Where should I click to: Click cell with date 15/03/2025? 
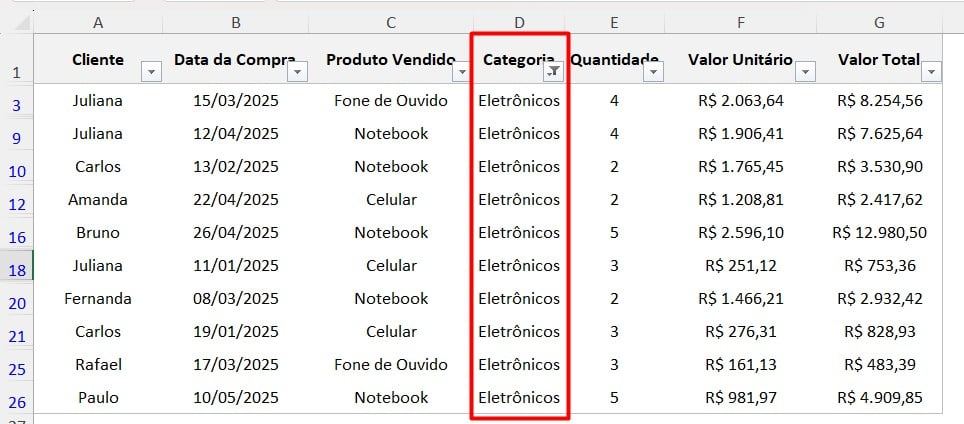[236, 101]
